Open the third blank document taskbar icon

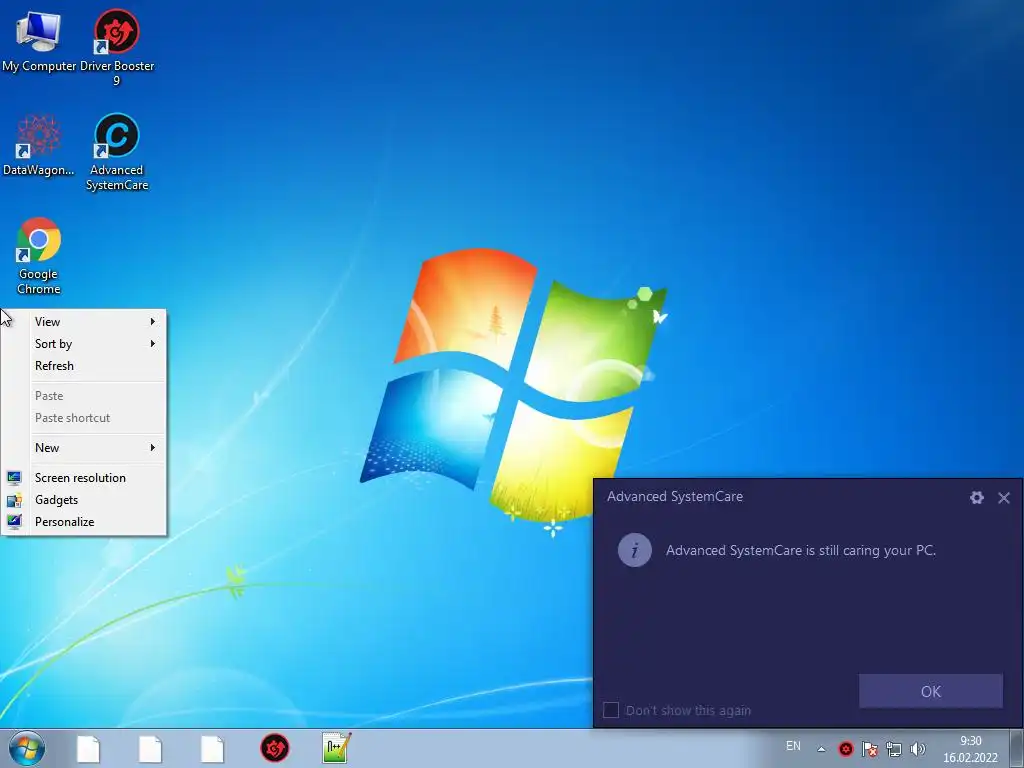pyautogui.click(x=212, y=749)
